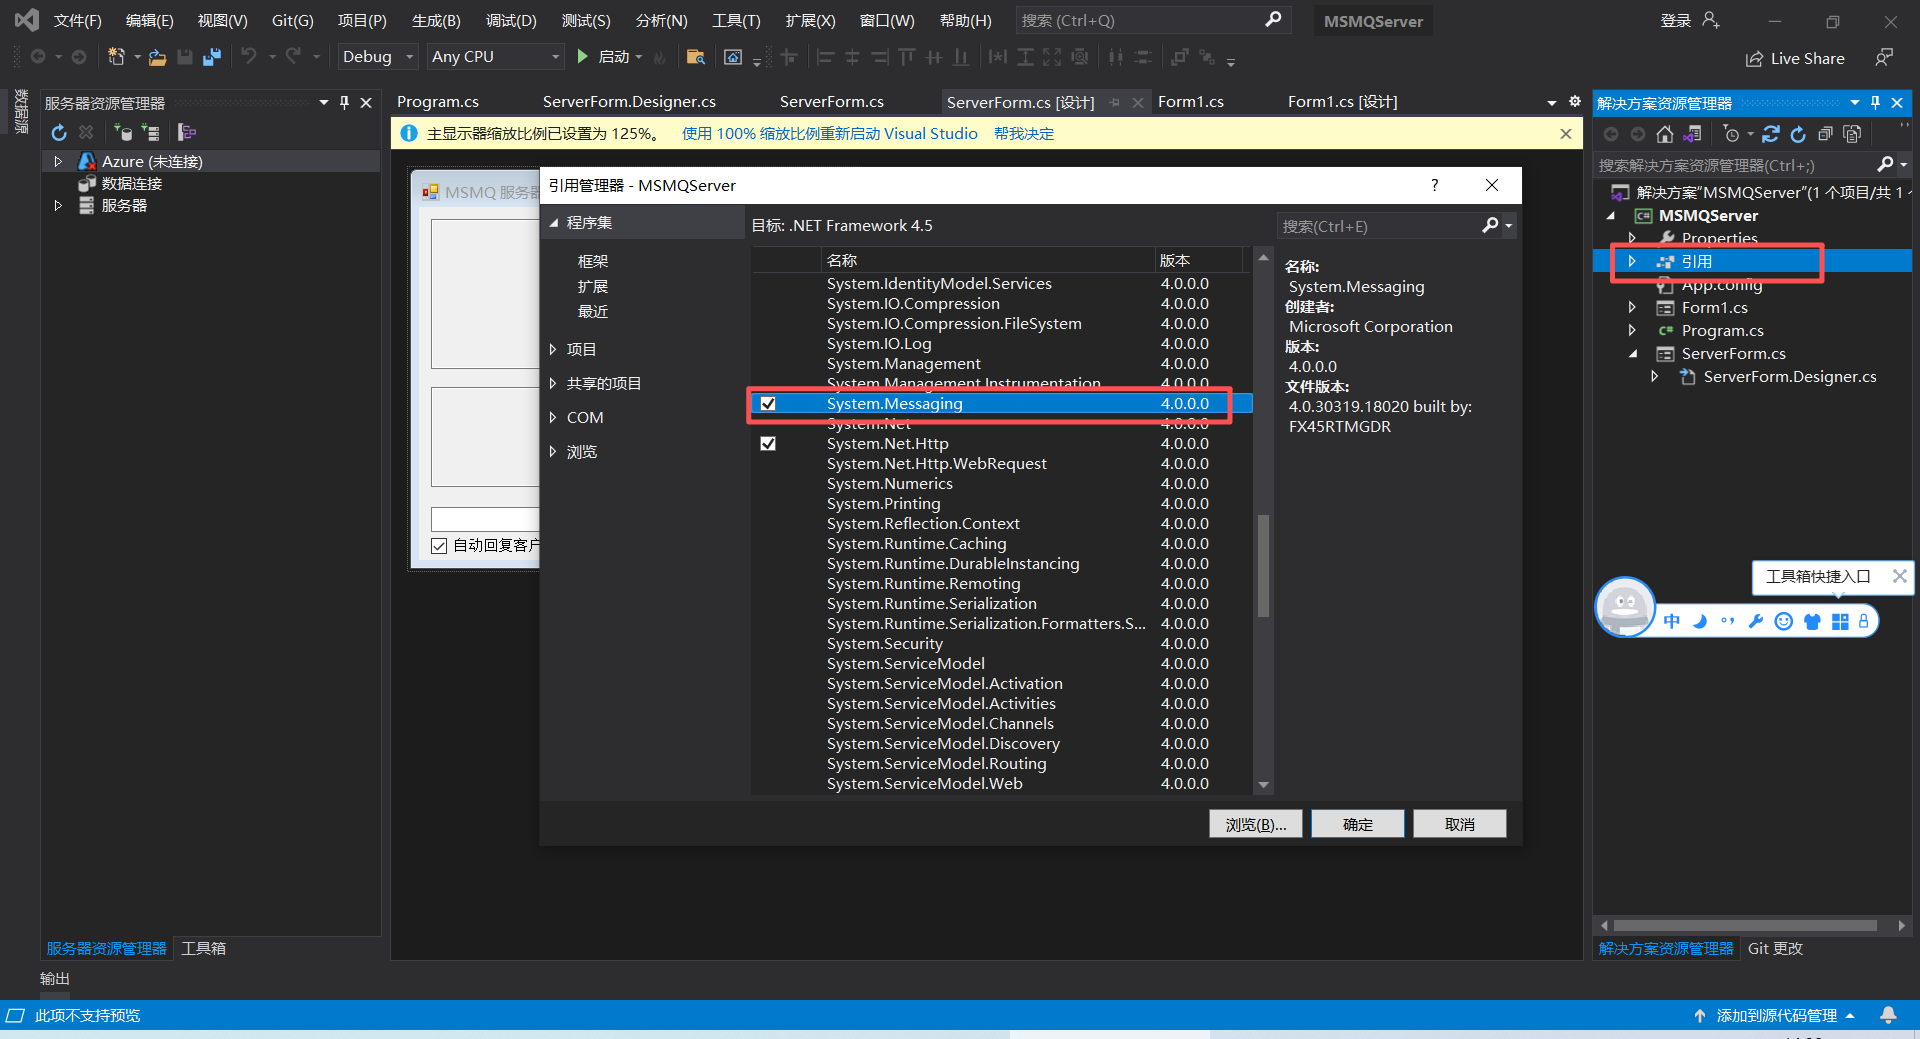Expand the 共享的项目 category
The image size is (1920, 1039).
552,383
